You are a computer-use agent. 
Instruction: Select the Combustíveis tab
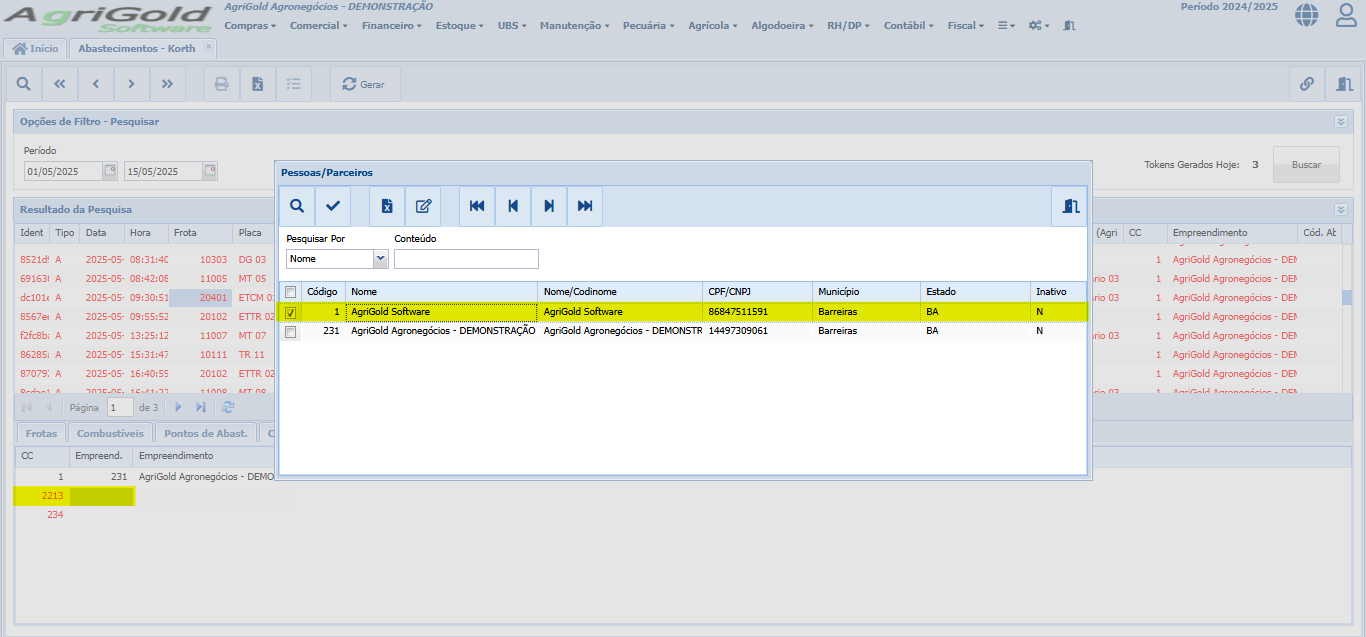pyautogui.click(x=110, y=433)
